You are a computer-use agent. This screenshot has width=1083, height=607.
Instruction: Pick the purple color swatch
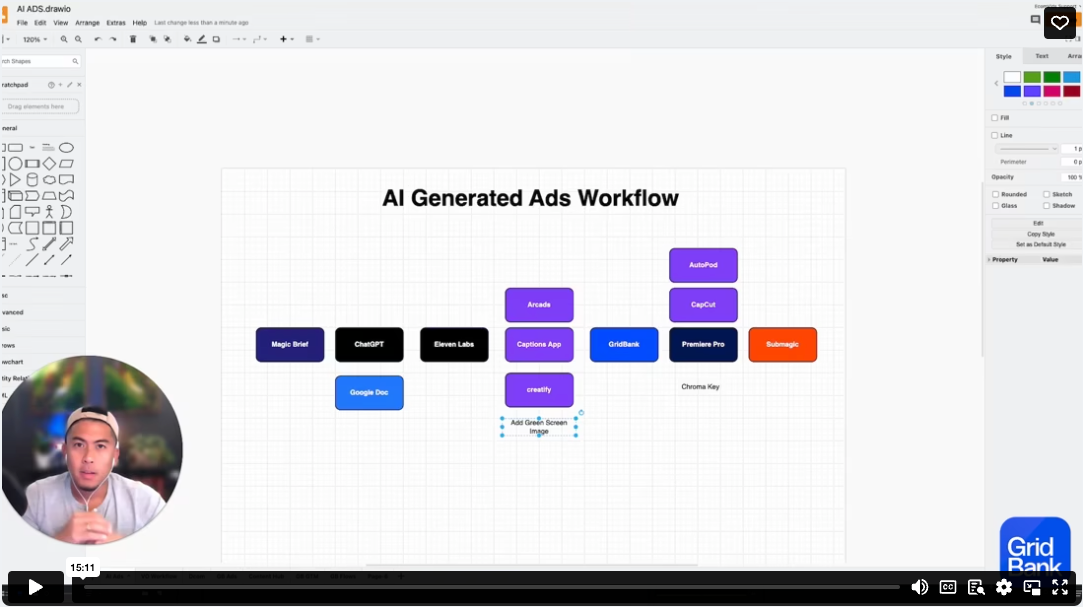(1032, 91)
